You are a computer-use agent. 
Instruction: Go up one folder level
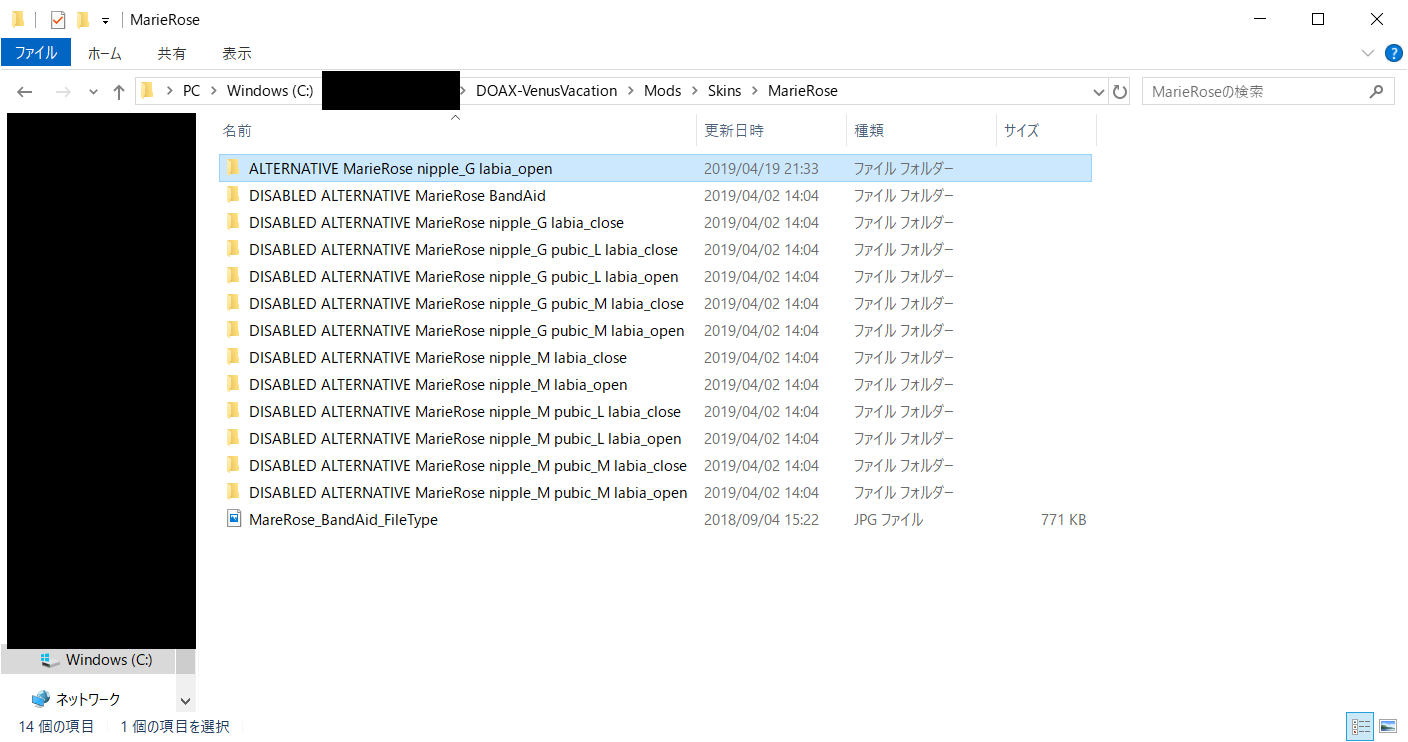pos(119,91)
